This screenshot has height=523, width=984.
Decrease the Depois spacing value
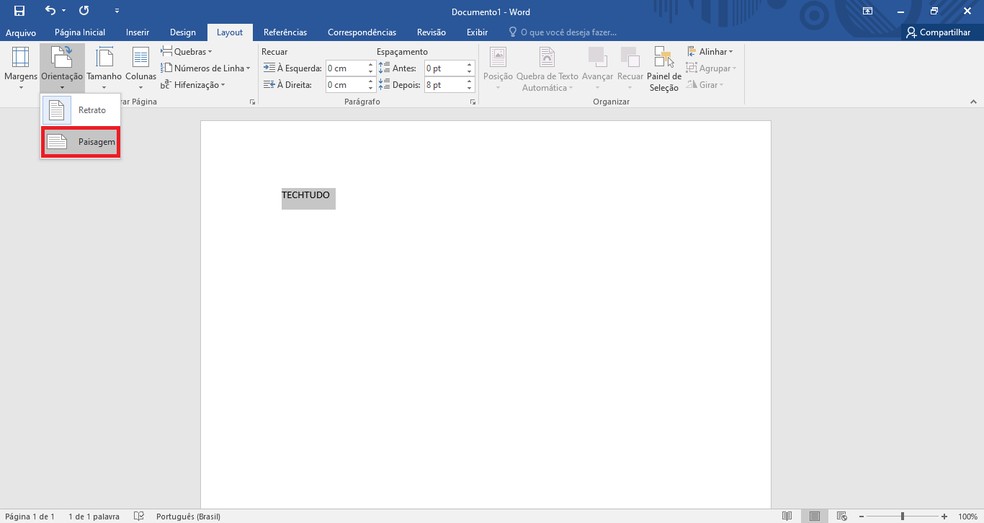[469, 89]
